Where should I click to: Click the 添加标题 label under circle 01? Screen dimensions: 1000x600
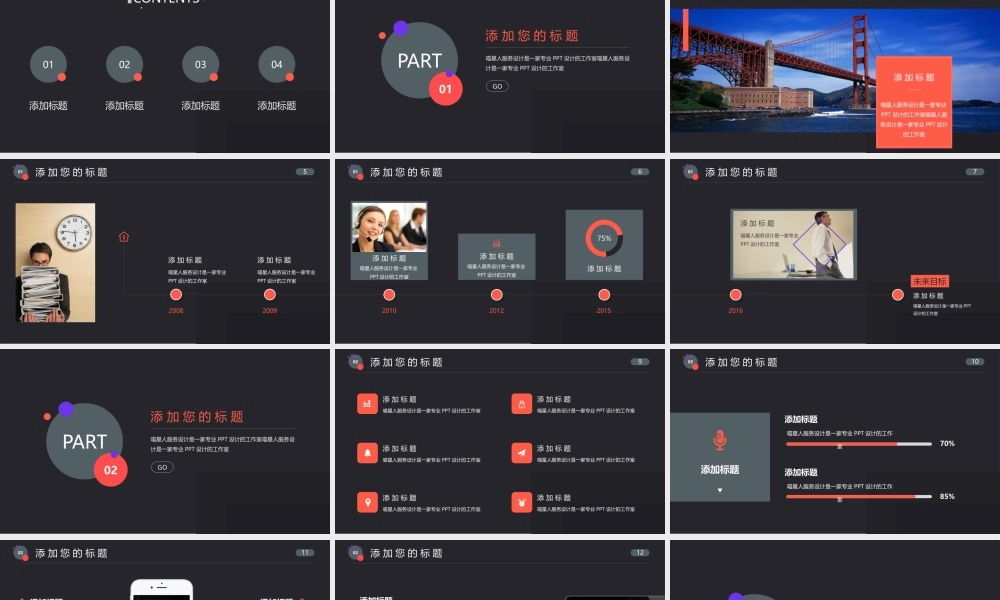point(48,105)
